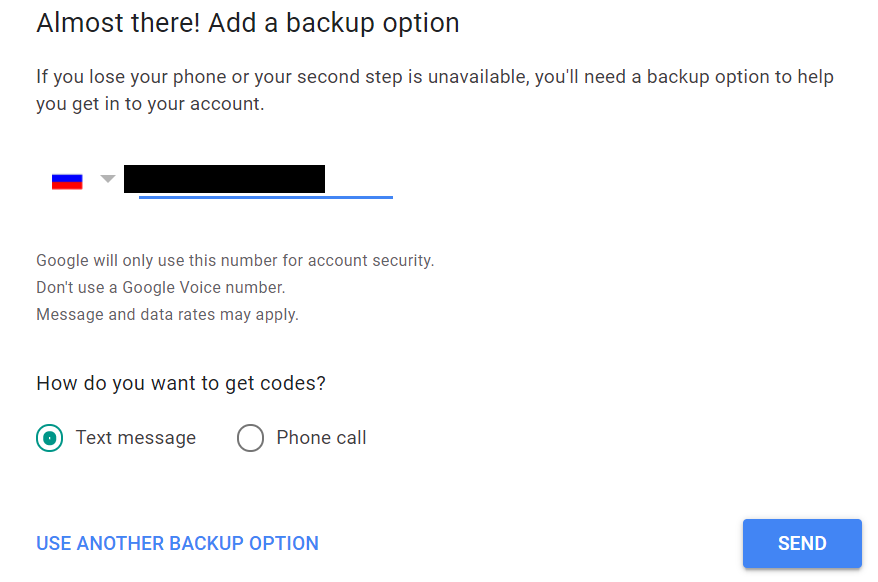
Task: Open the USE ANOTHER BACKUP OPTION link
Action: pyautogui.click(x=177, y=544)
